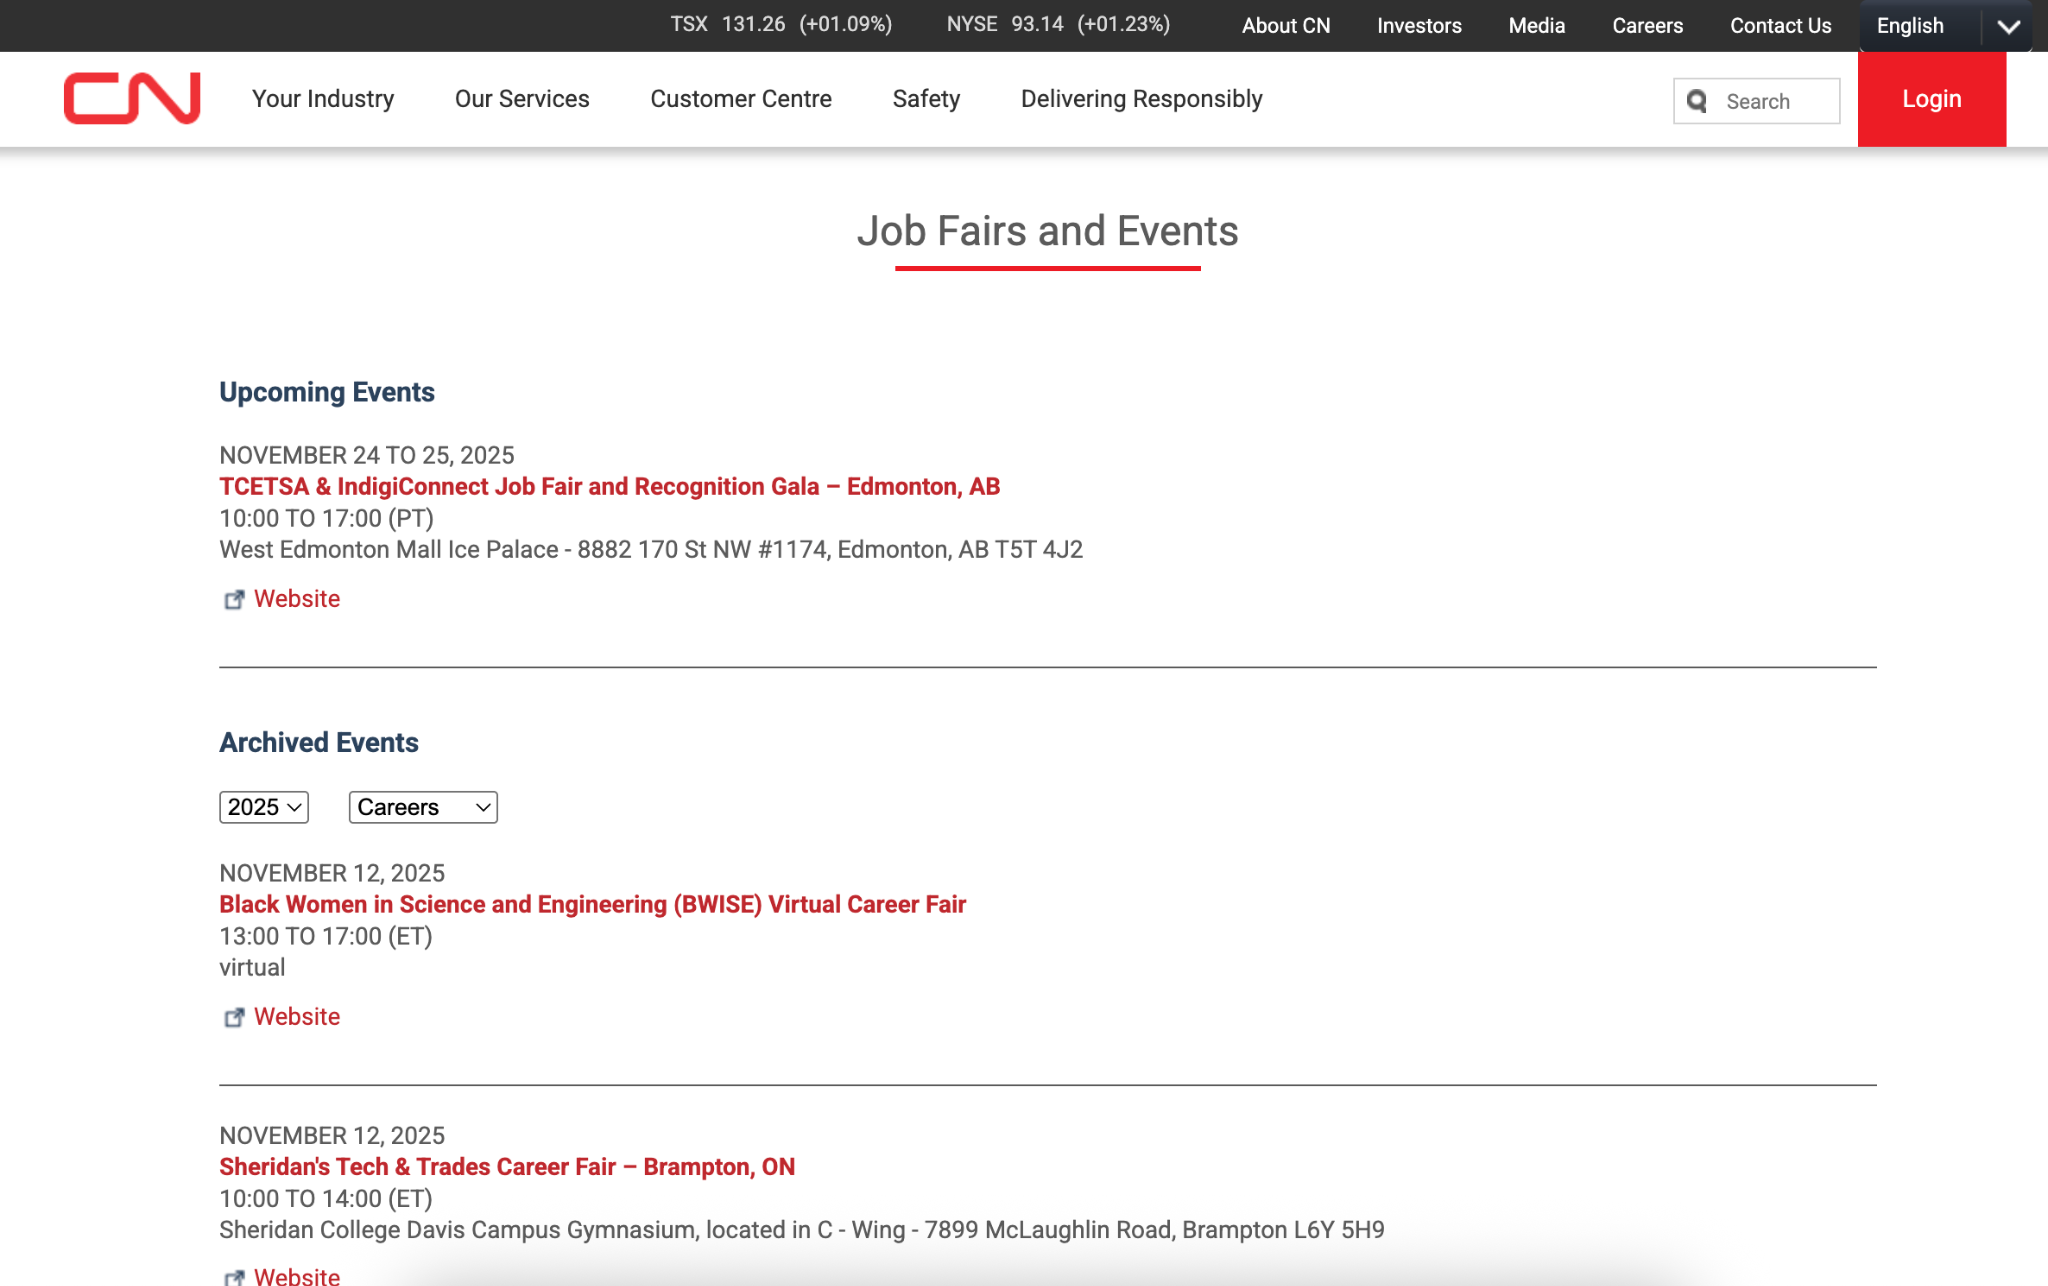
Task: Open the English language dropdown
Action: [x=2009, y=26]
